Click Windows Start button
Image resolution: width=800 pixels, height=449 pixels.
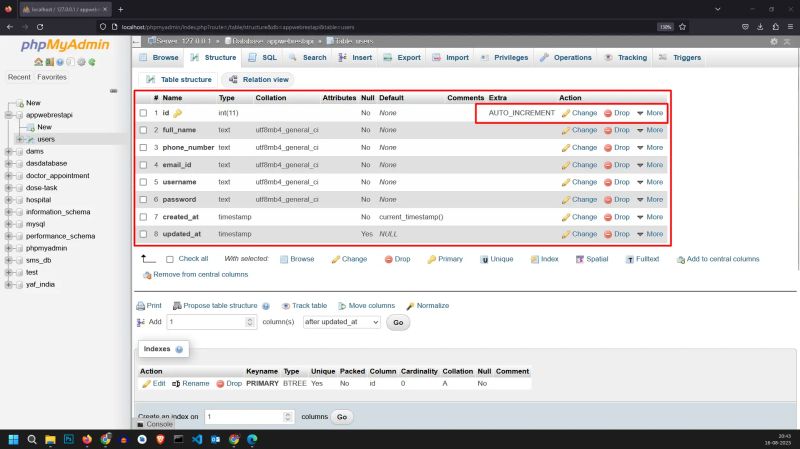[x=14, y=439]
